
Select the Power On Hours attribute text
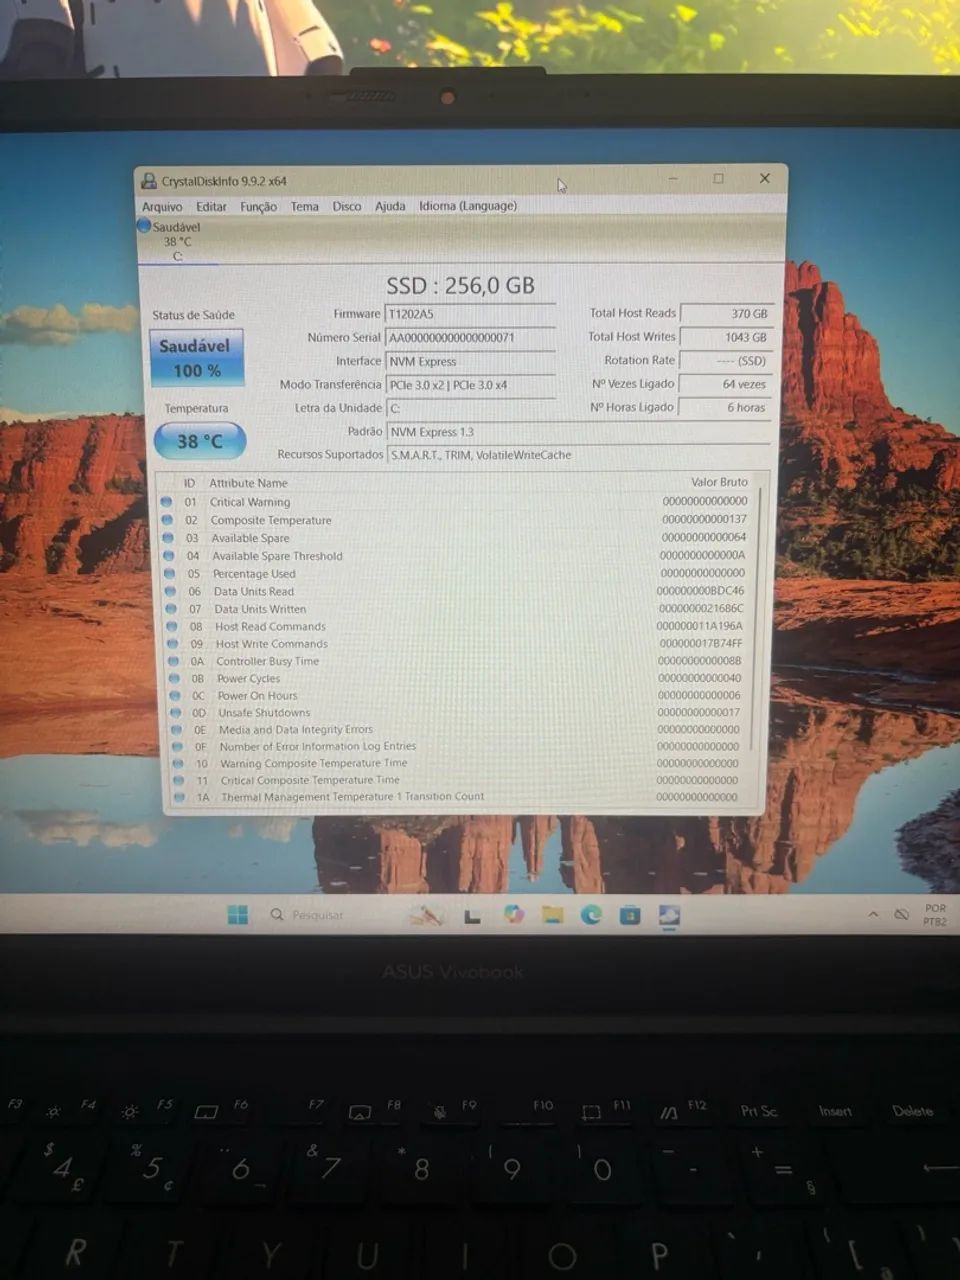(257, 696)
